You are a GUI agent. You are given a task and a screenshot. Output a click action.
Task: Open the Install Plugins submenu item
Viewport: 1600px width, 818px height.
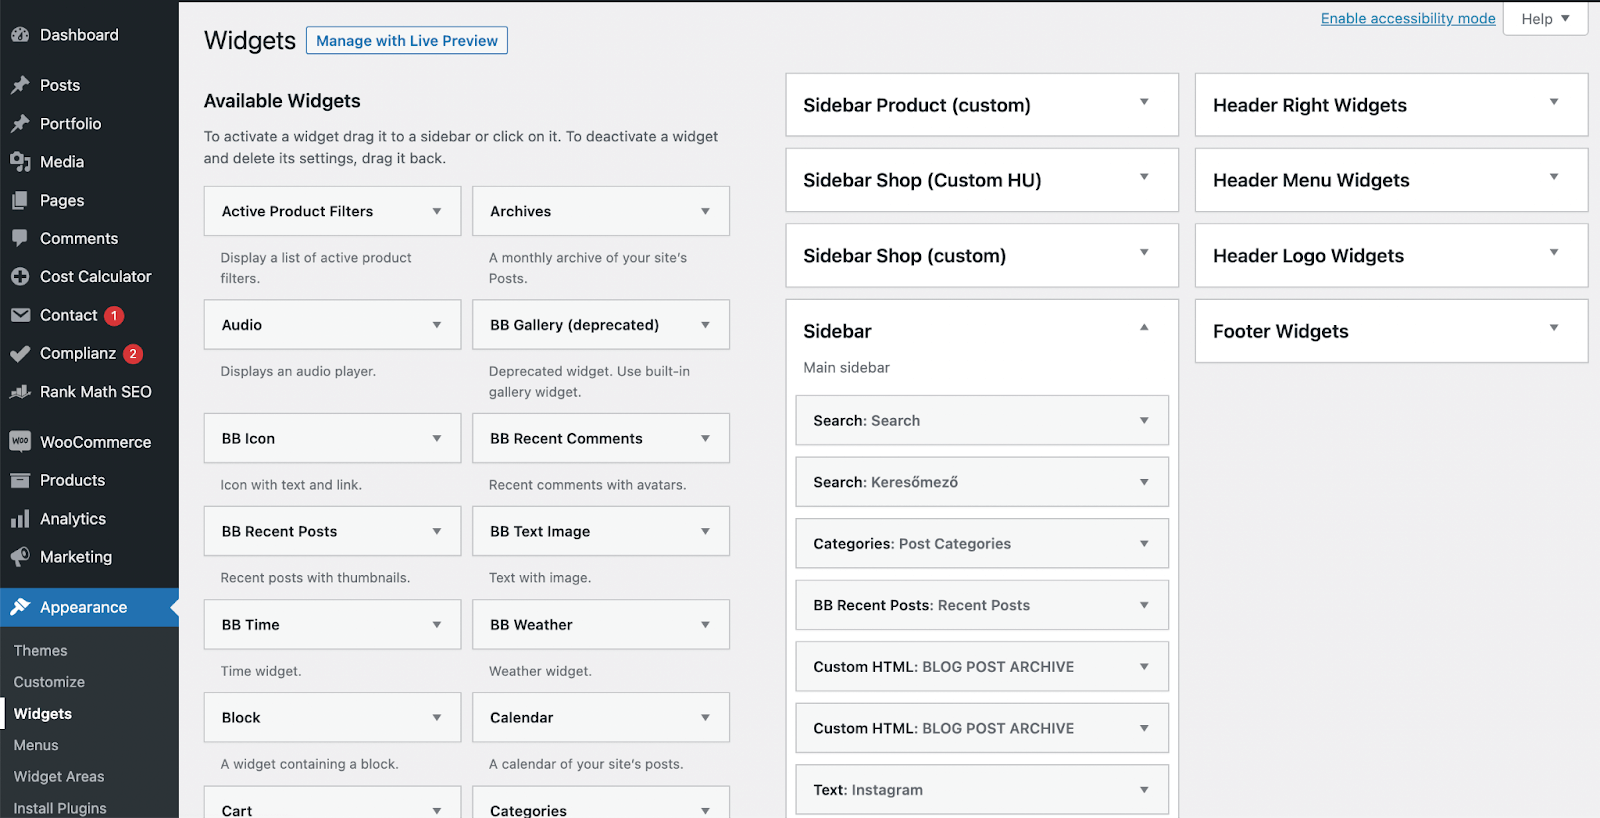[x=60, y=808]
